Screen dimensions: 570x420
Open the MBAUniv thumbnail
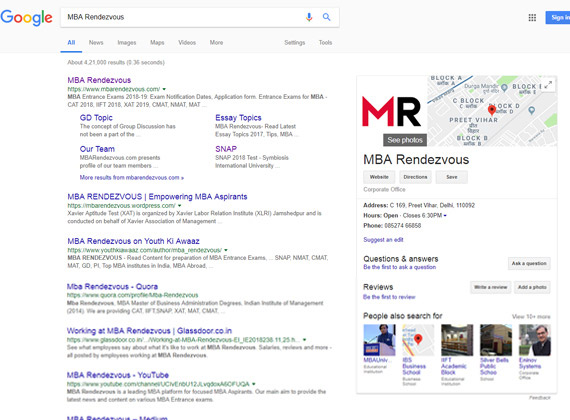(x=379, y=340)
